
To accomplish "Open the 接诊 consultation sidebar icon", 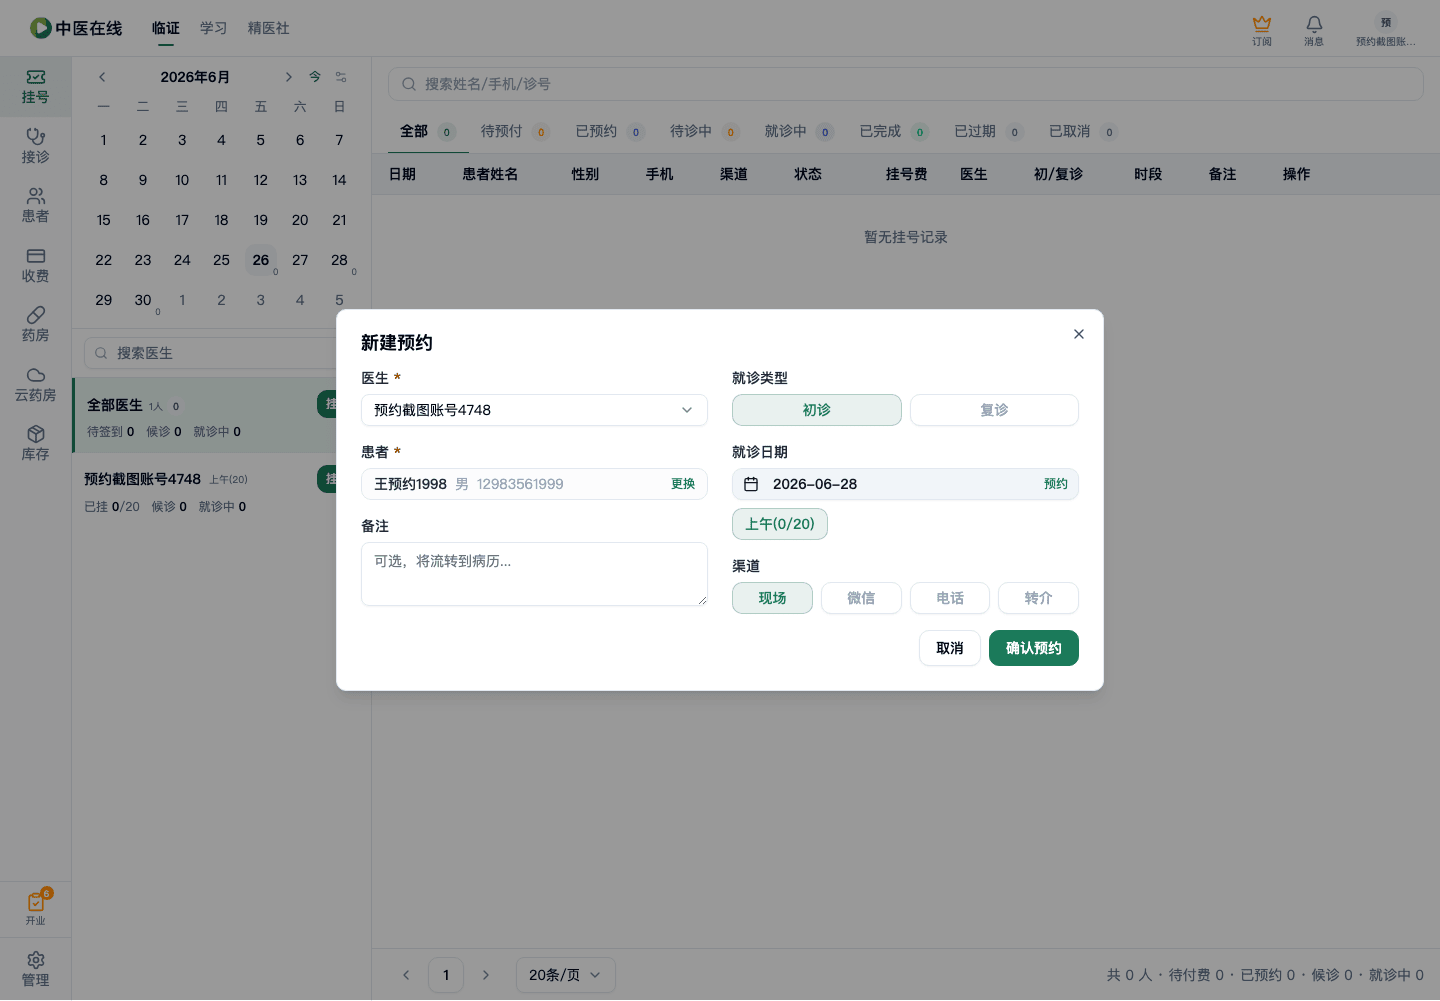I will coord(35,146).
